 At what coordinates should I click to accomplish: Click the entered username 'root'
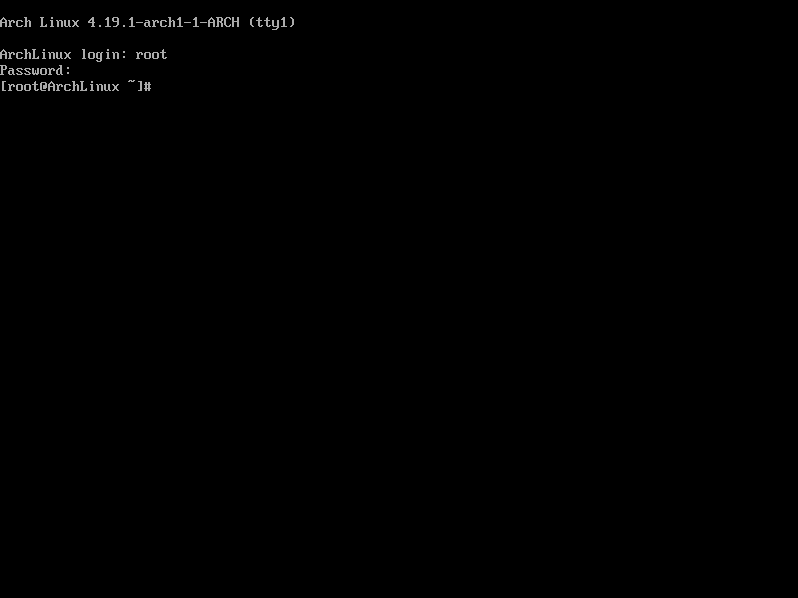pos(151,55)
